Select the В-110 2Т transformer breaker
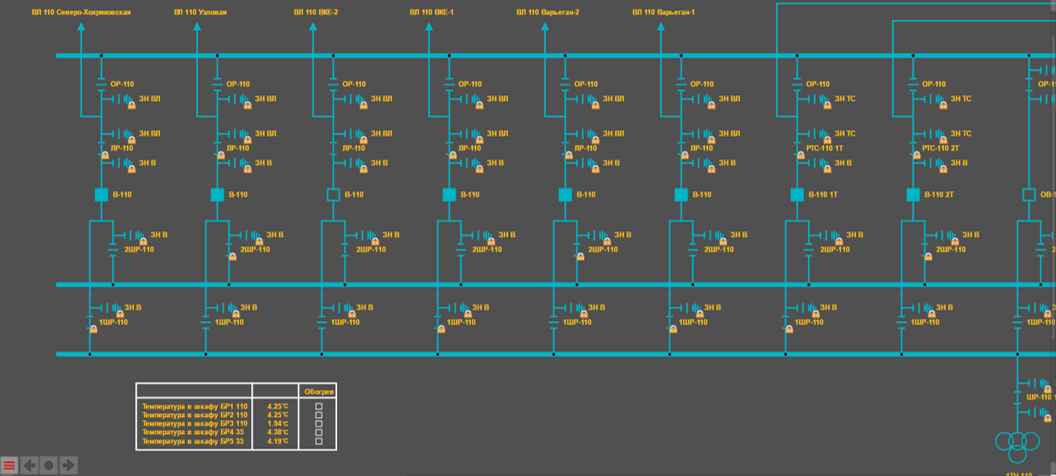Viewport: 1056px width, 476px height. (x=913, y=195)
